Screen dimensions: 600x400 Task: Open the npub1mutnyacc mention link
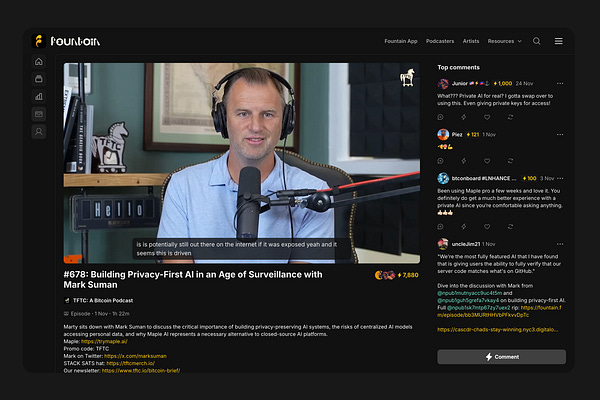pos(470,293)
